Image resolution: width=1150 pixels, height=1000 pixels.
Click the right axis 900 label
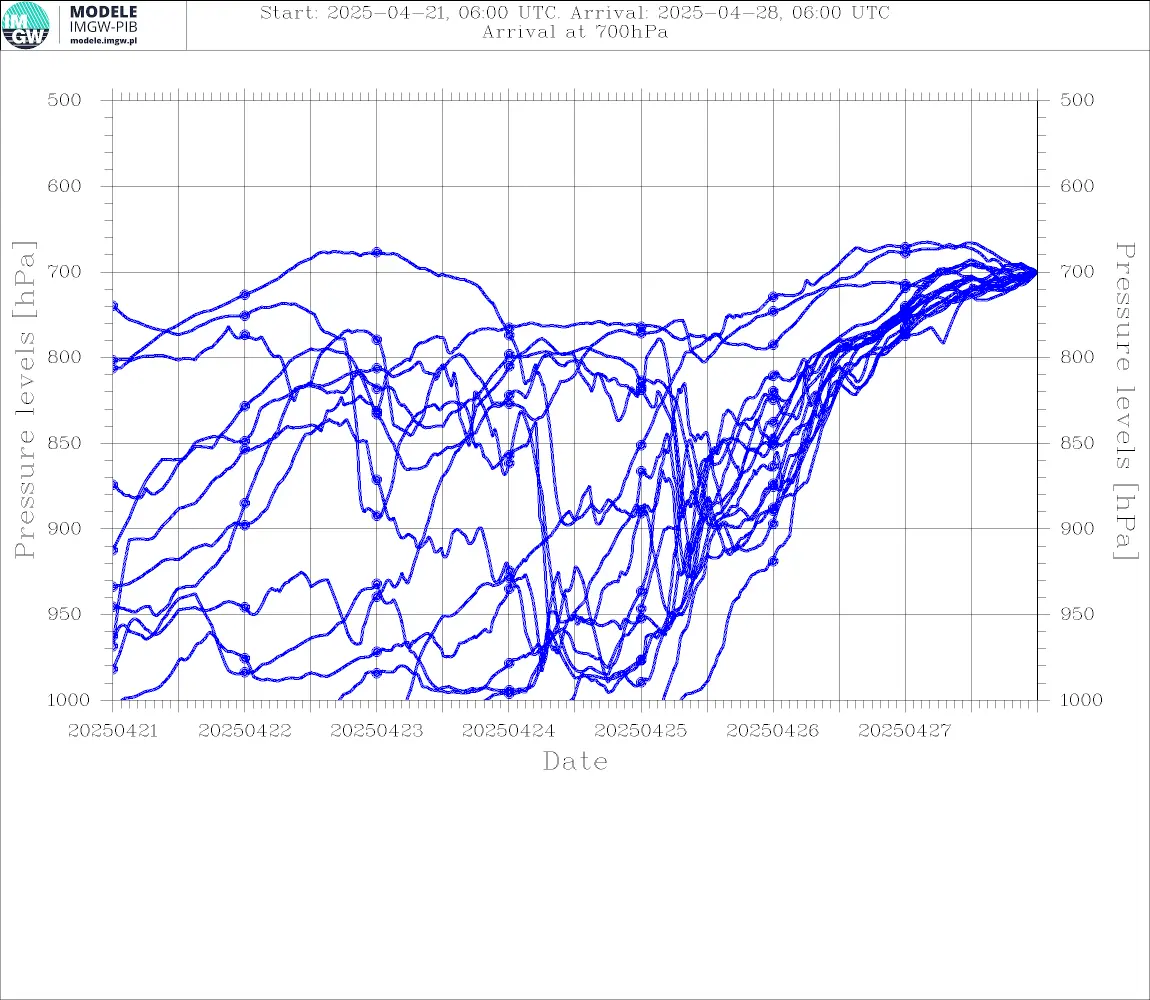tap(1077, 528)
